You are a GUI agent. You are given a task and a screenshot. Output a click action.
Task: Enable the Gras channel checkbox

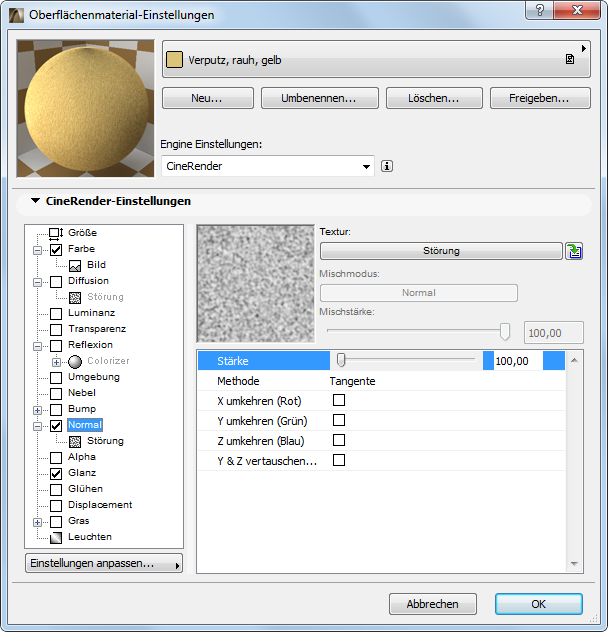click(56, 522)
